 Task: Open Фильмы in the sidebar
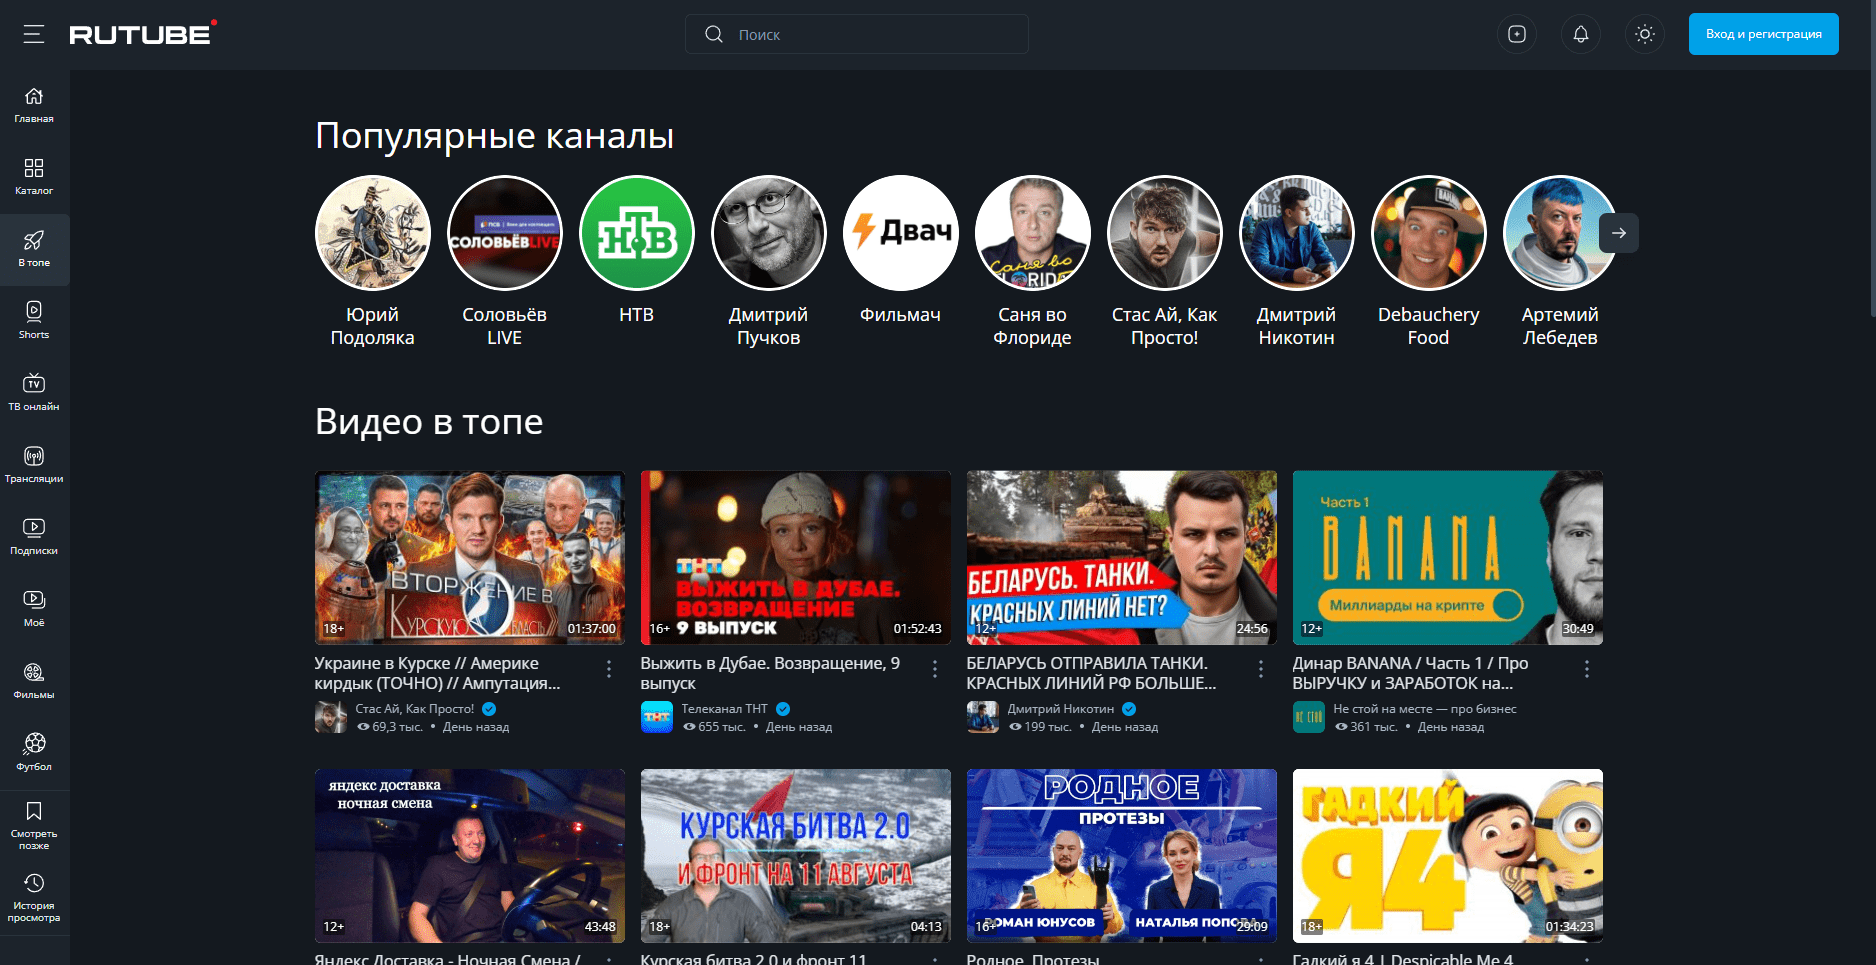click(34, 682)
